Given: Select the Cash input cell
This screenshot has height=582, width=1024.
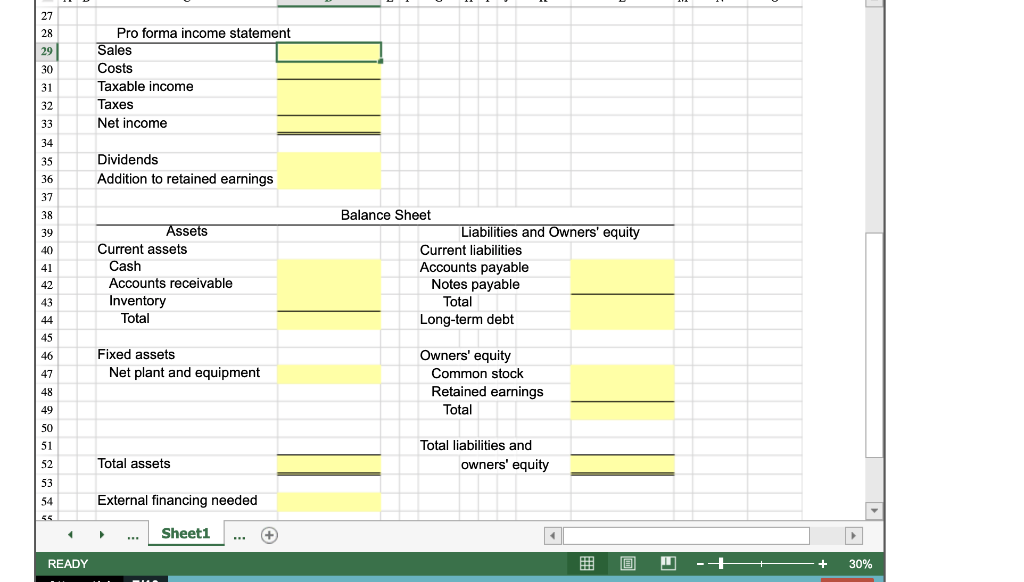Looking at the screenshot, I should click(x=328, y=268).
